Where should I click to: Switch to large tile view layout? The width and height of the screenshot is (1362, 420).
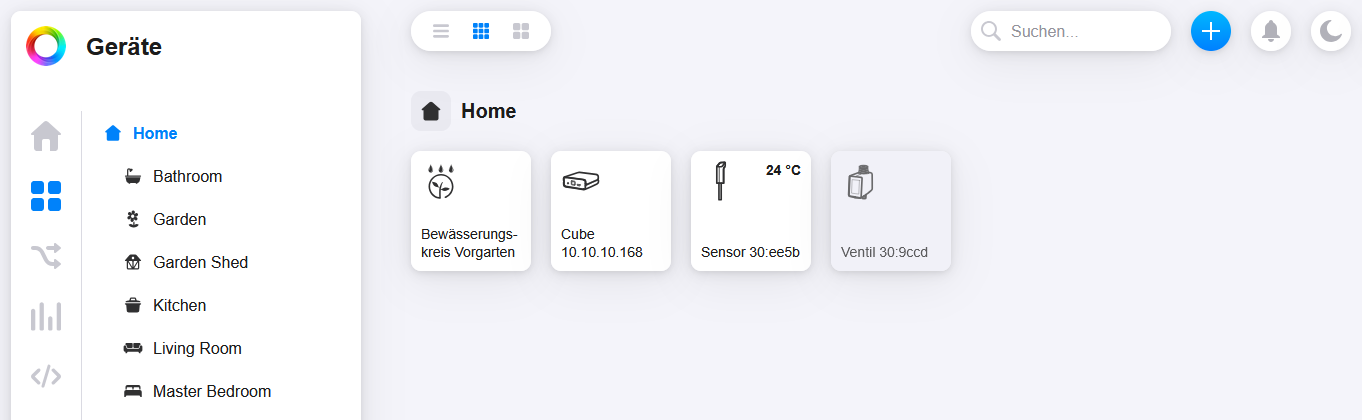coord(521,31)
